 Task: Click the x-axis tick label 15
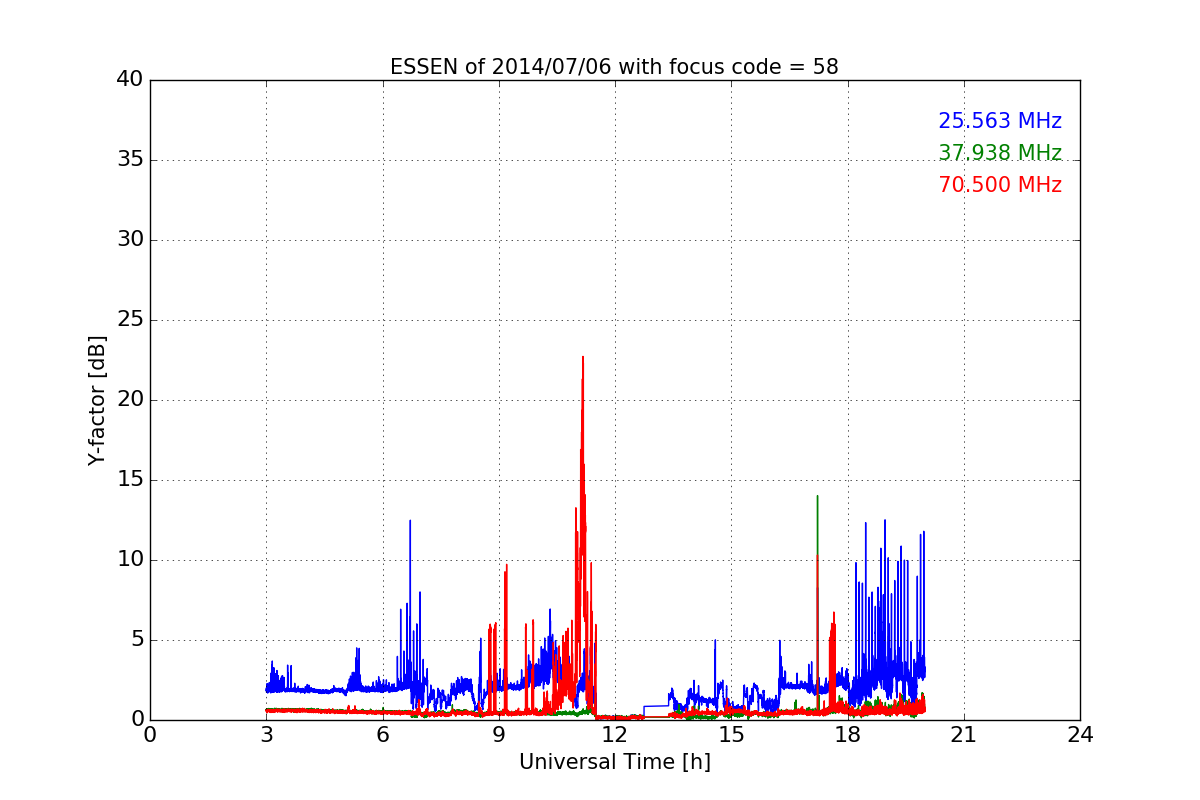pos(731,734)
